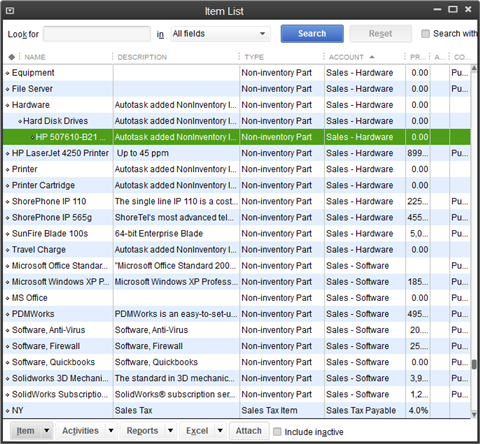Click the Account column sort arrow

[x=372, y=57]
